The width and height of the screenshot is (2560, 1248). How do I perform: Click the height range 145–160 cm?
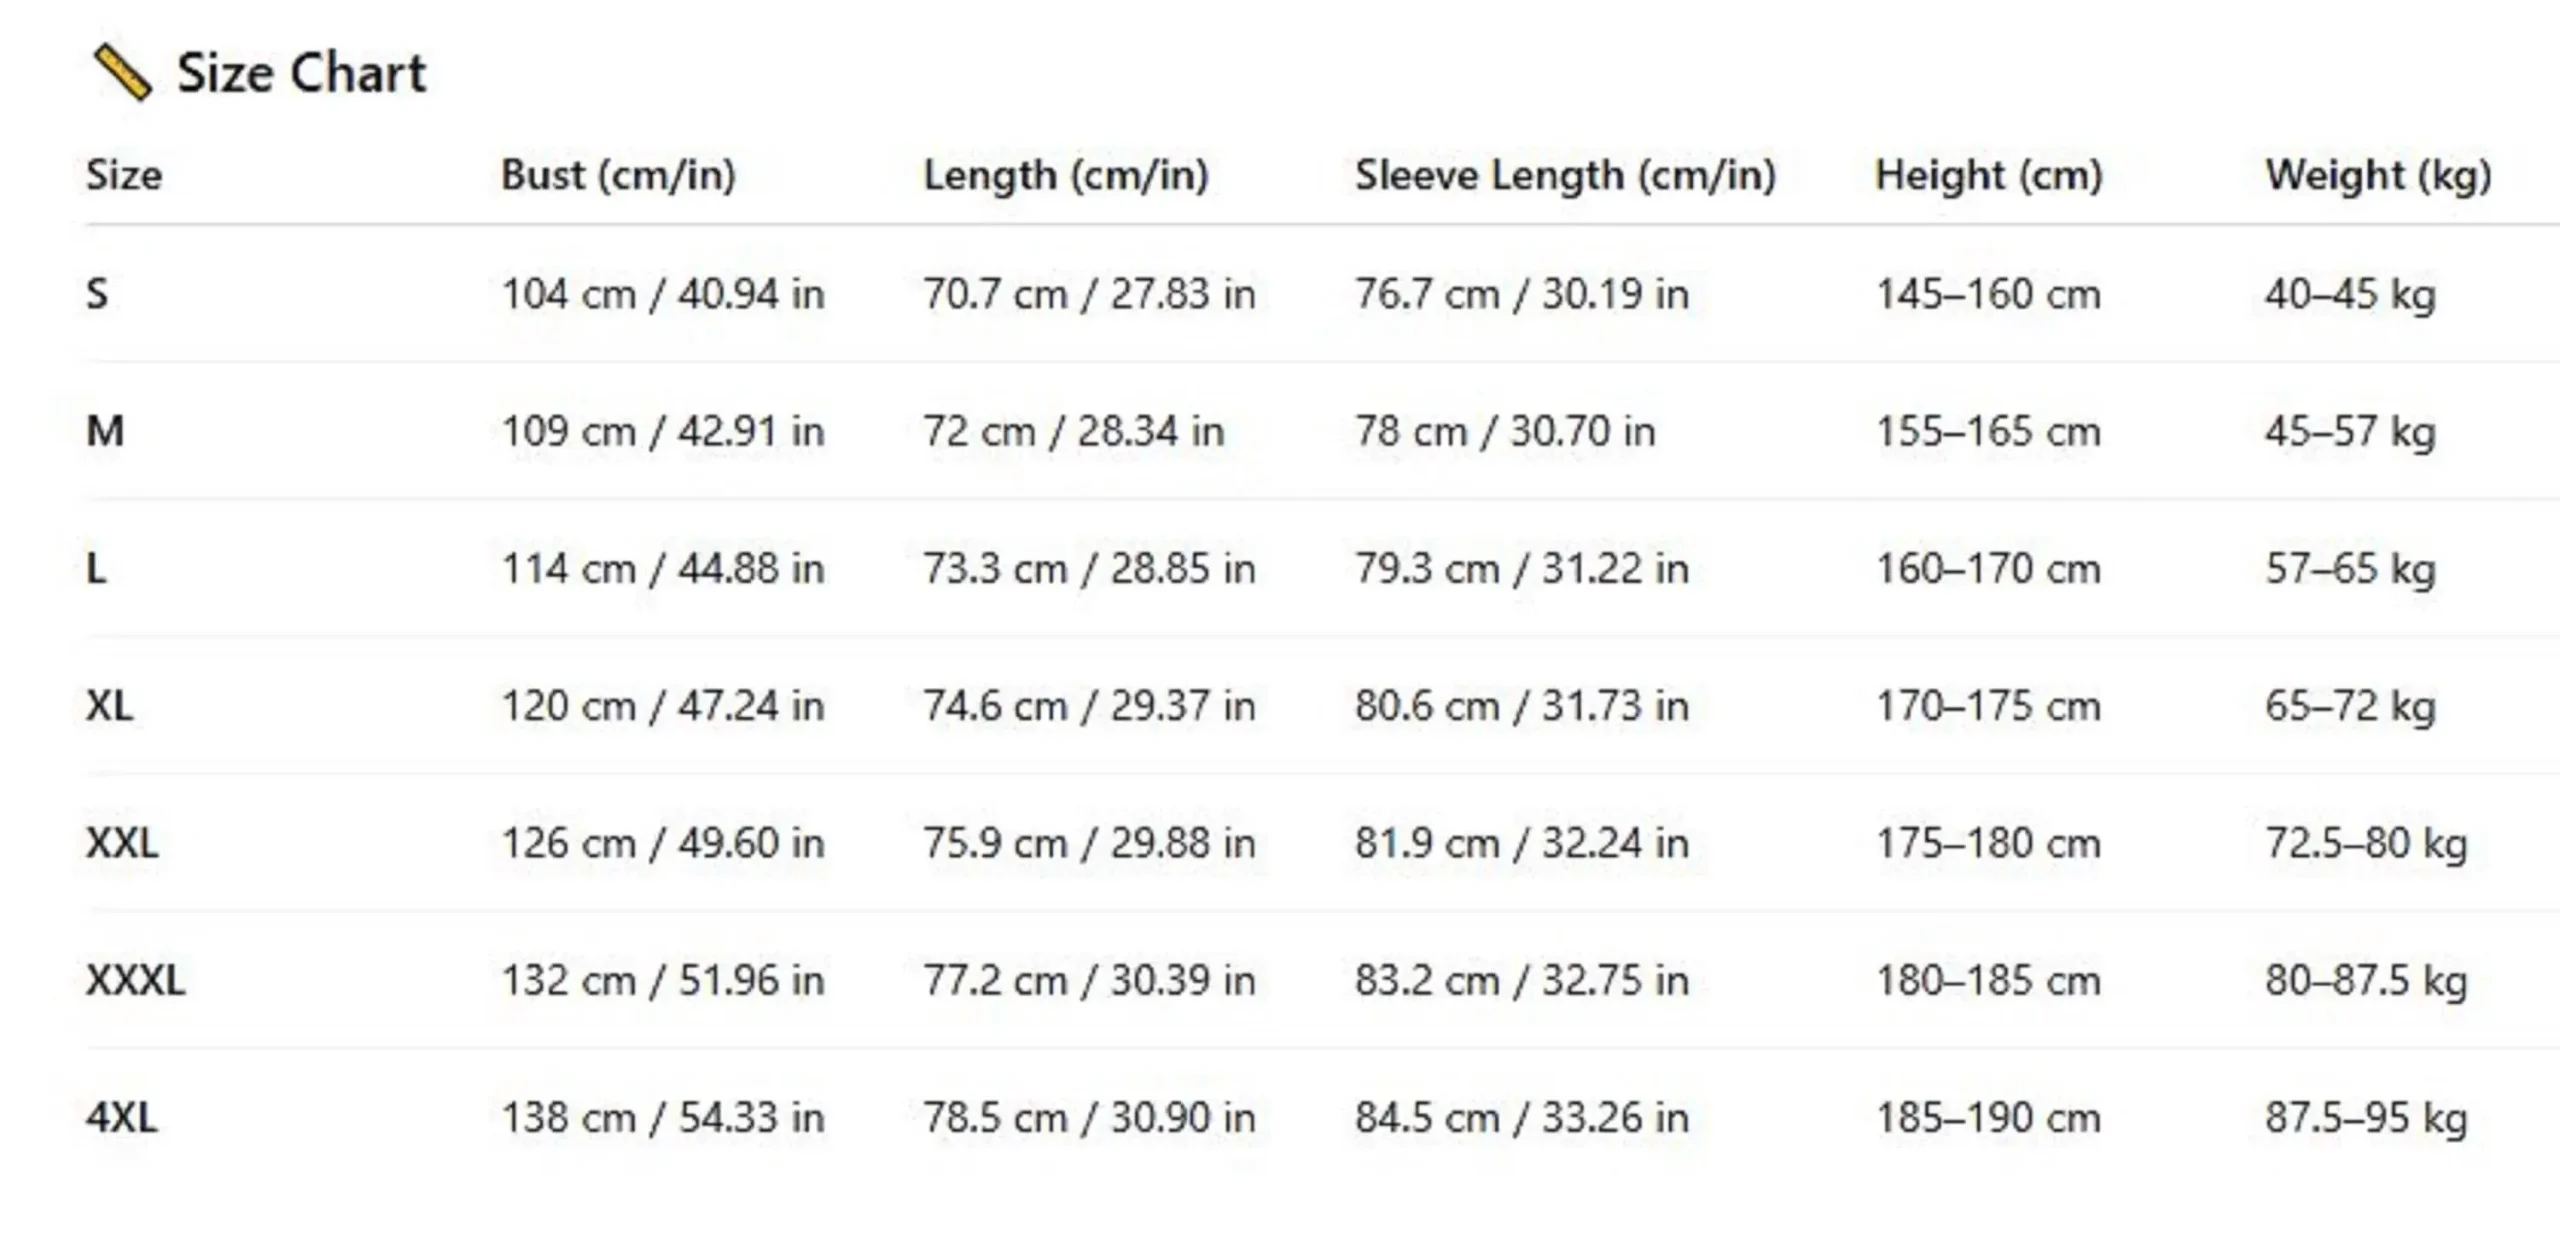(1988, 294)
